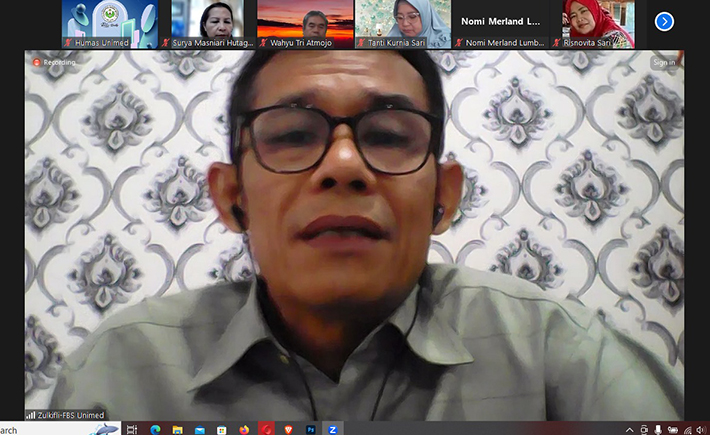
Task: Click the Sign in button
Action: click(x=664, y=62)
